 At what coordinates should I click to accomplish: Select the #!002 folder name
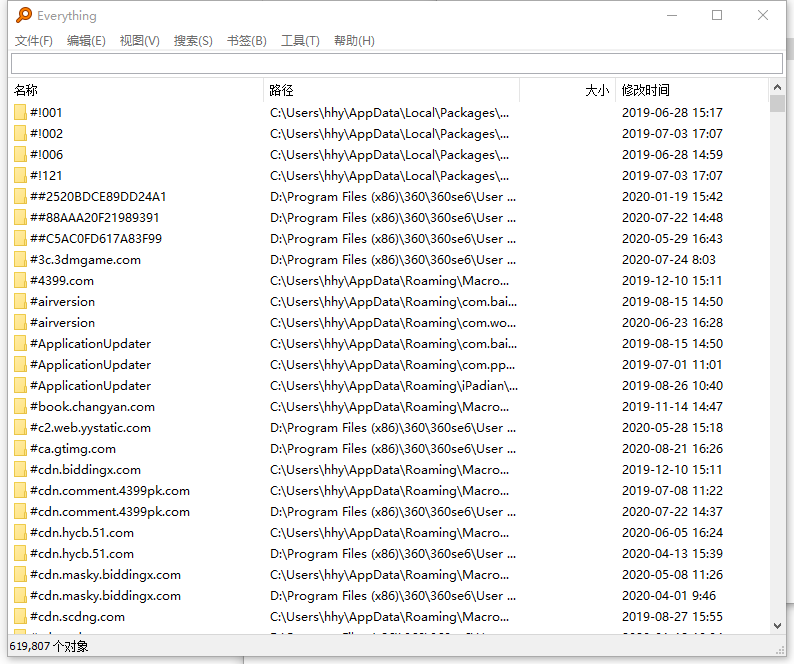47,134
